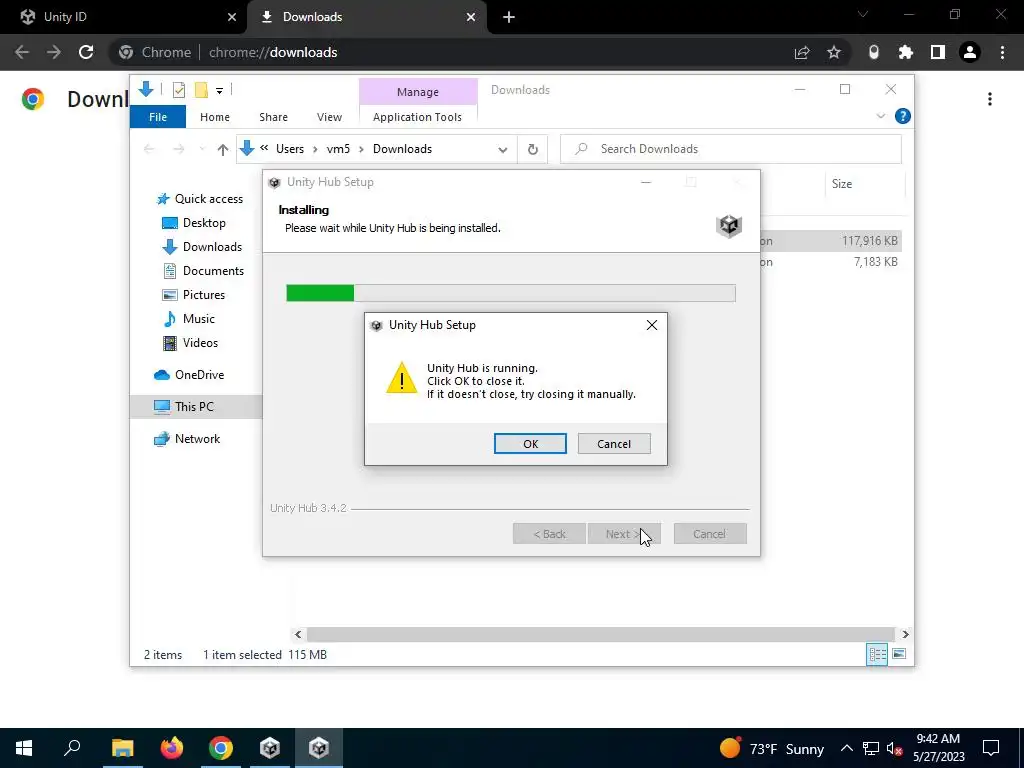1024x768 pixels.
Task: Open the File menu in File Explorer
Action: pyautogui.click(x=157, y=117)
